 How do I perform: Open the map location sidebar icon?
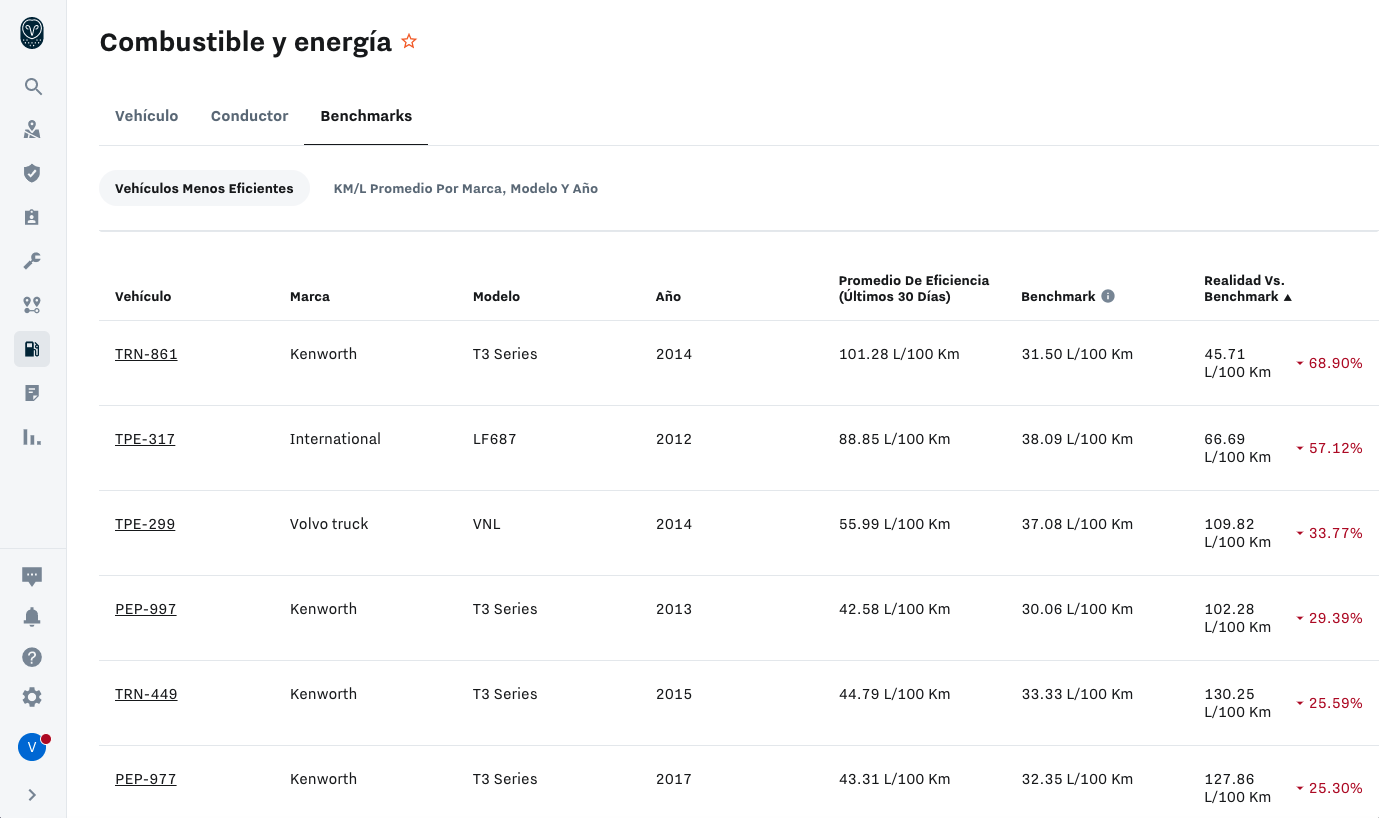click(32, 130)
